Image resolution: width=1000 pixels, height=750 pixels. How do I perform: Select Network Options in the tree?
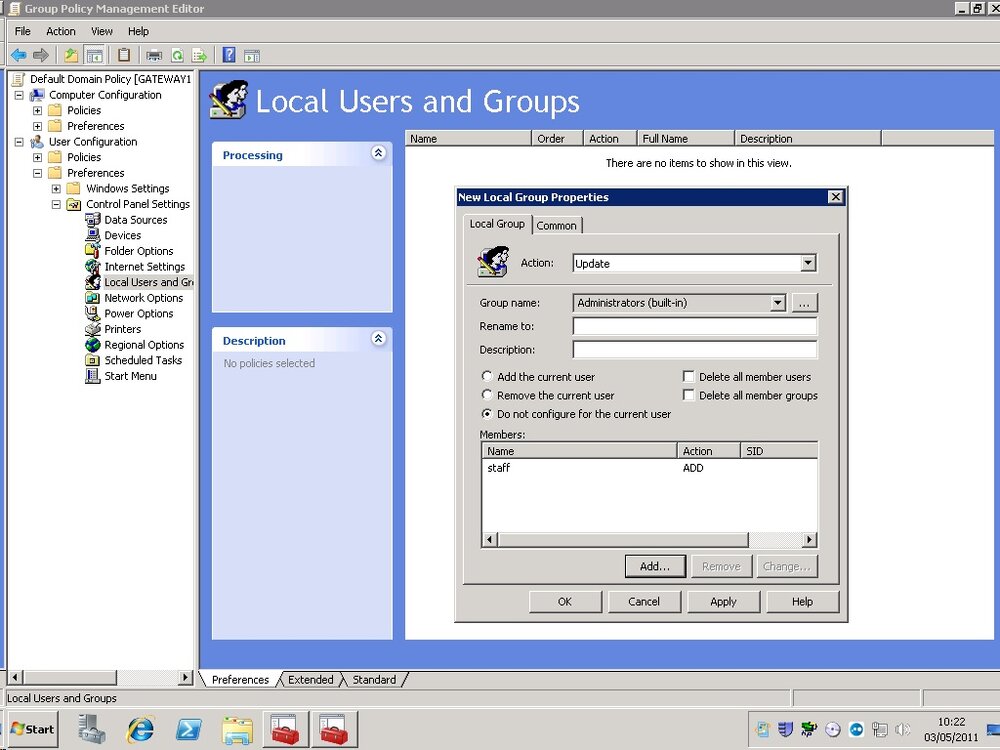coord(143,298)
